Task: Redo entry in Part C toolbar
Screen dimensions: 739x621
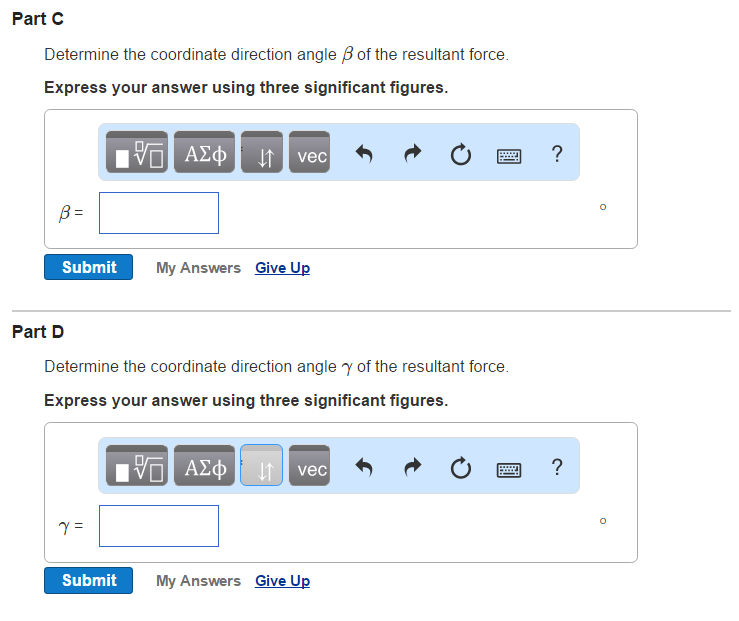Action: click(x=412, y=154)
